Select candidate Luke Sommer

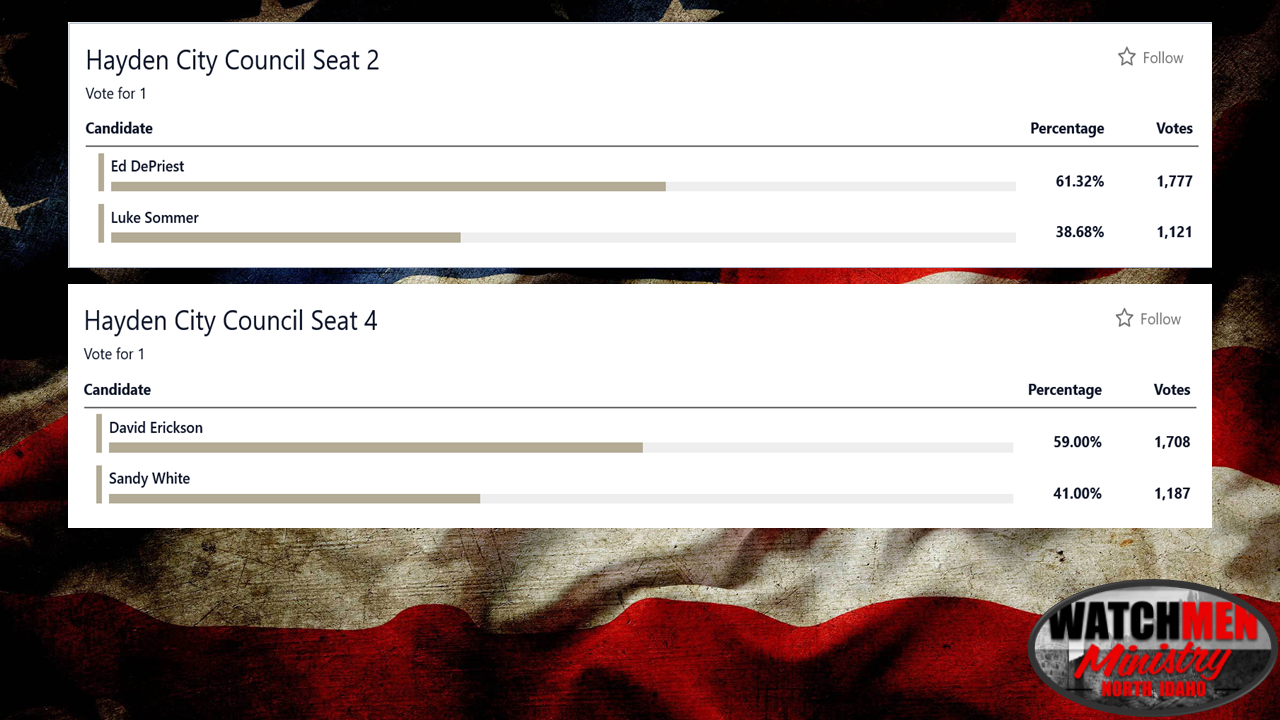[x=154, y=218]
